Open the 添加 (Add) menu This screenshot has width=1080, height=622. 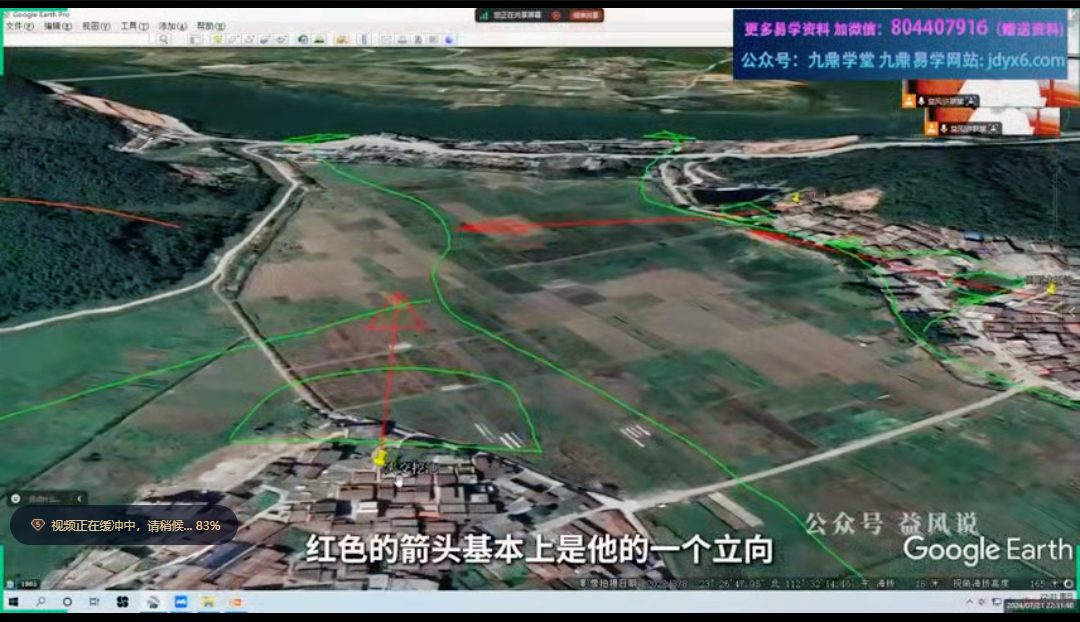pos(172,26)
